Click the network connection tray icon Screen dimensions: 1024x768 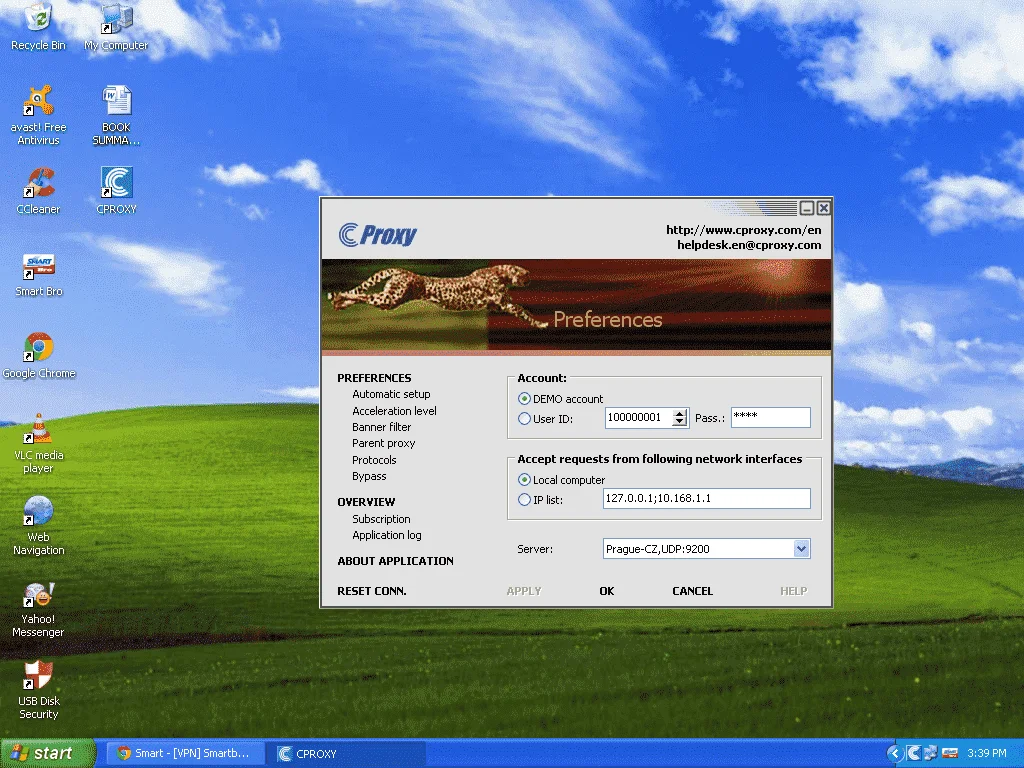tap(931, 753)
